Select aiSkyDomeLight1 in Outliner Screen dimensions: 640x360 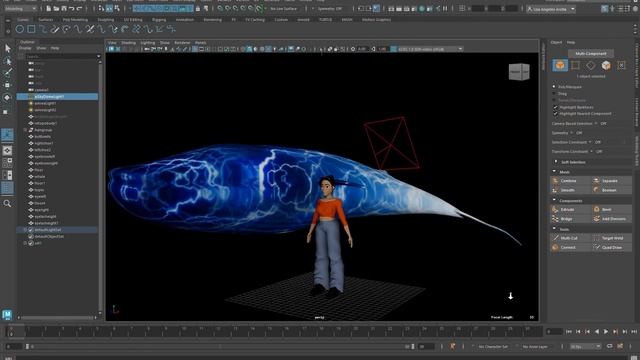(x=57, y=96)
